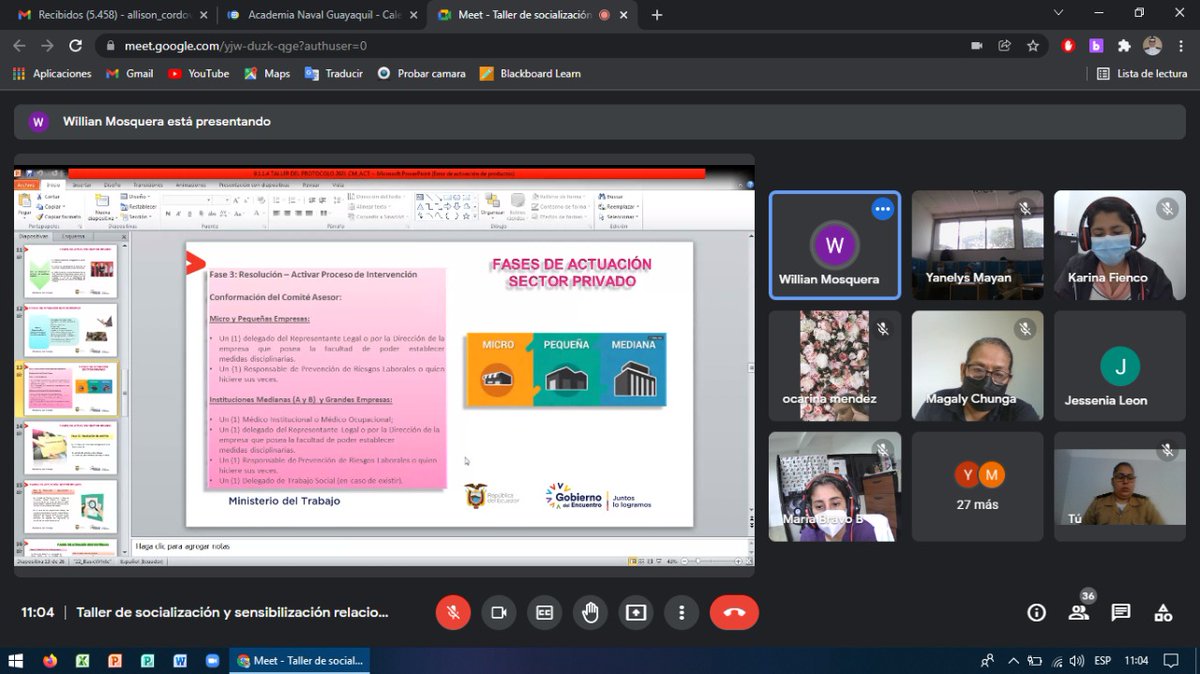Open the Blackboard Learn bookmark
Image resolution: width=1200 pixels, height=674 pixels.
(x=530, y=73)
